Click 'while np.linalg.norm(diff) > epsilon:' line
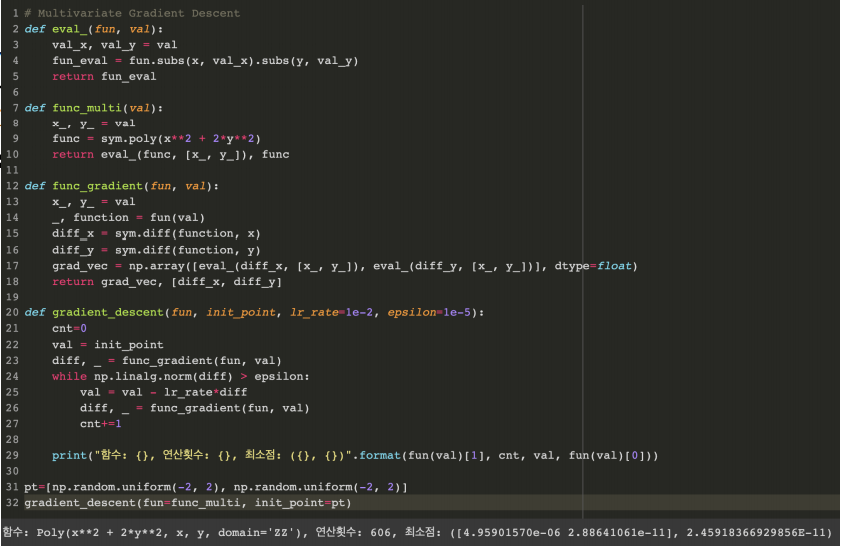Viewport: 841px width, 547px height. pyautogui.click(x=181, y=377)
